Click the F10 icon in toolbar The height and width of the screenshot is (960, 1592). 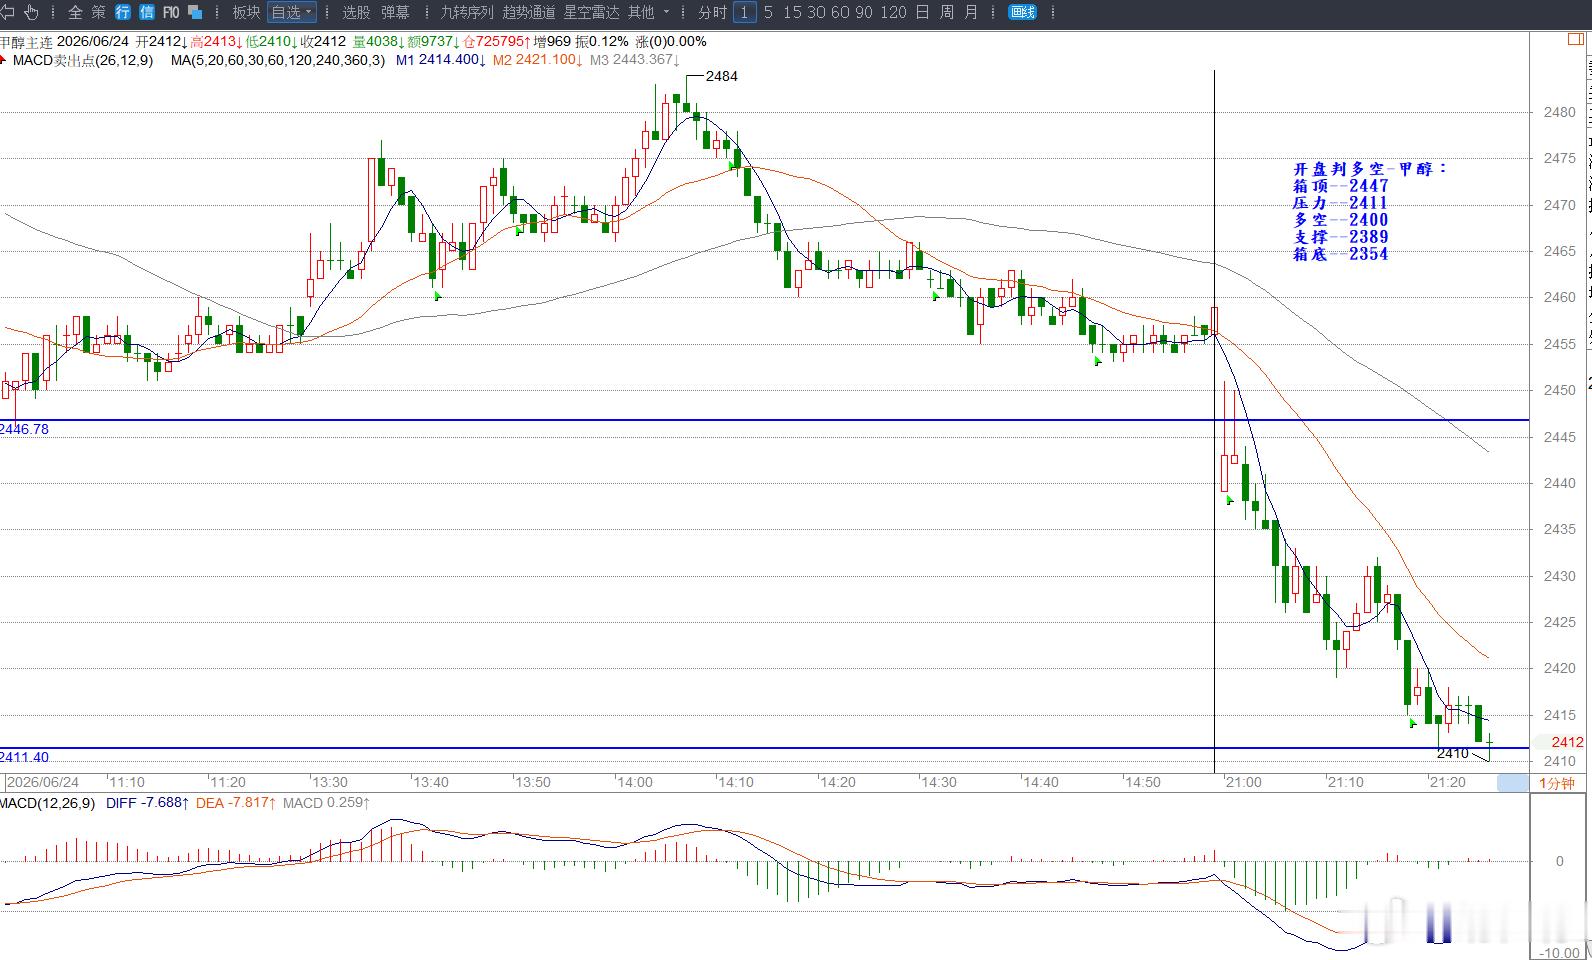171,12
